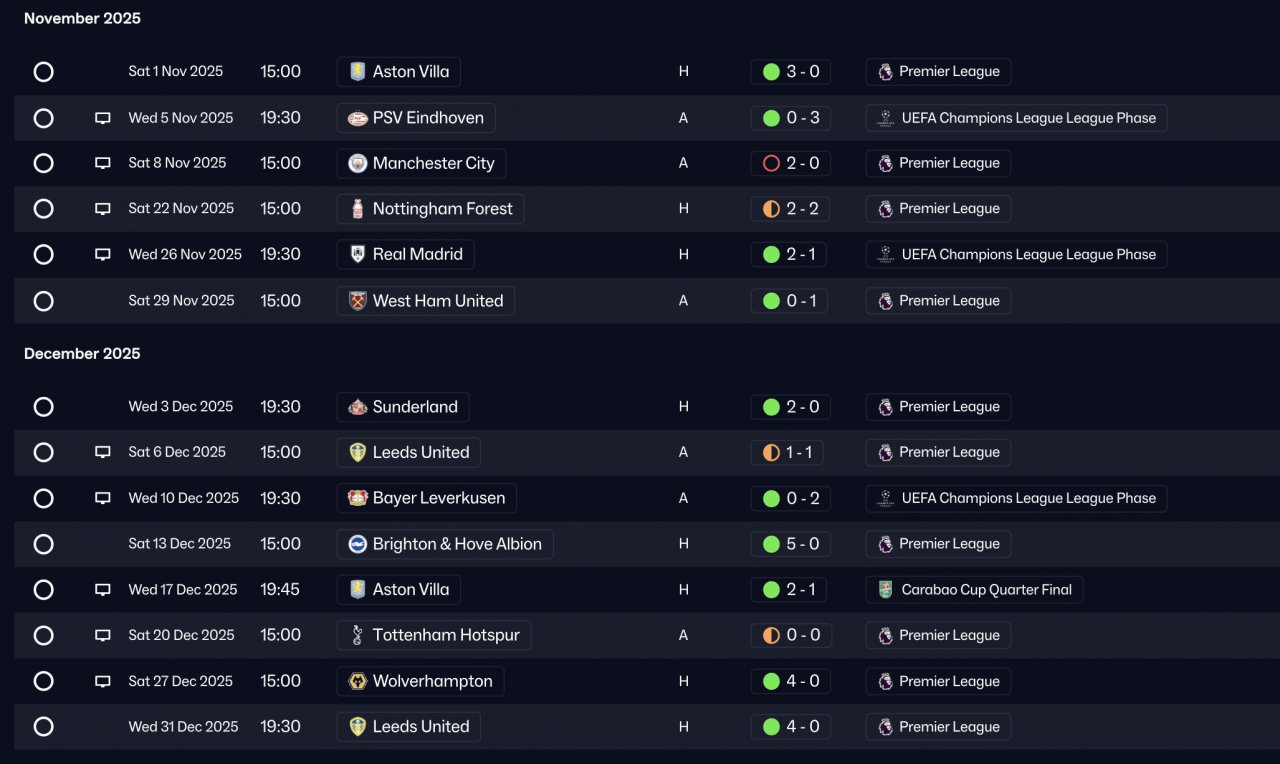Viewport: 1280px width, 764px height.
Task: Click the December 2025 month heading
Action: point(82,353)
